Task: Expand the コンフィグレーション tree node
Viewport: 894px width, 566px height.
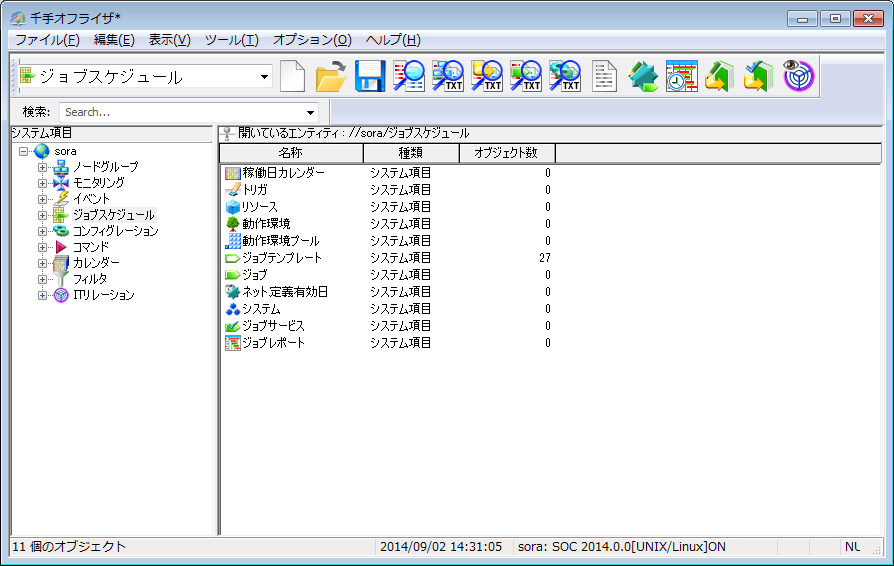Action: pyautogui.click(x=42, y=231)
